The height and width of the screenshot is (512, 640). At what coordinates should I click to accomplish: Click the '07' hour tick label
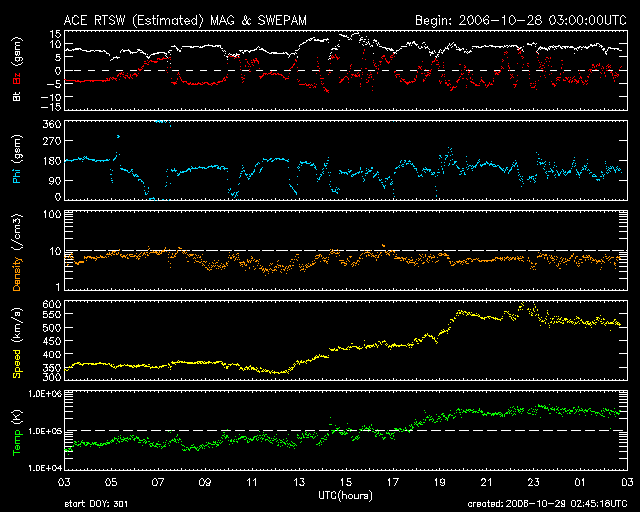(x=158, y=483)
